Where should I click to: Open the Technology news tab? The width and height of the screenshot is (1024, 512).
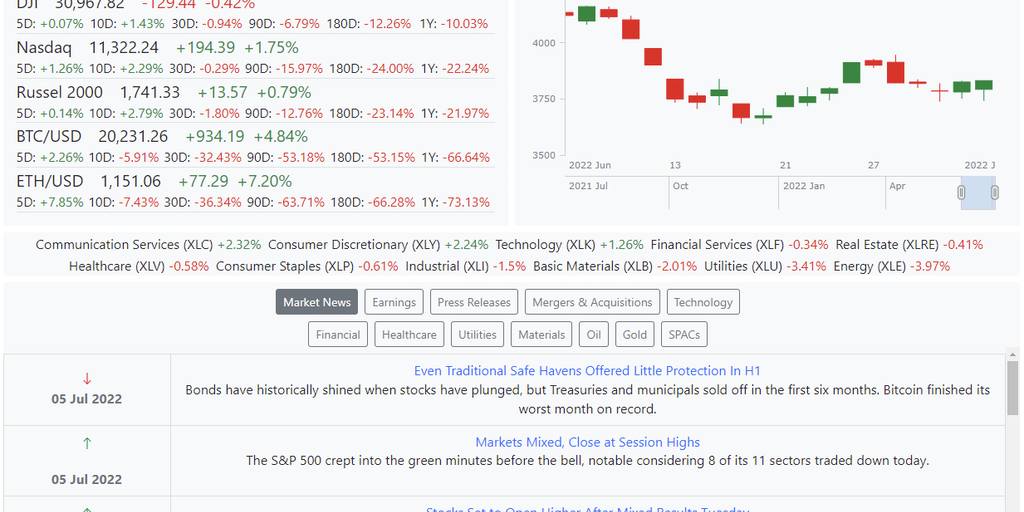(x=703, y=302)
